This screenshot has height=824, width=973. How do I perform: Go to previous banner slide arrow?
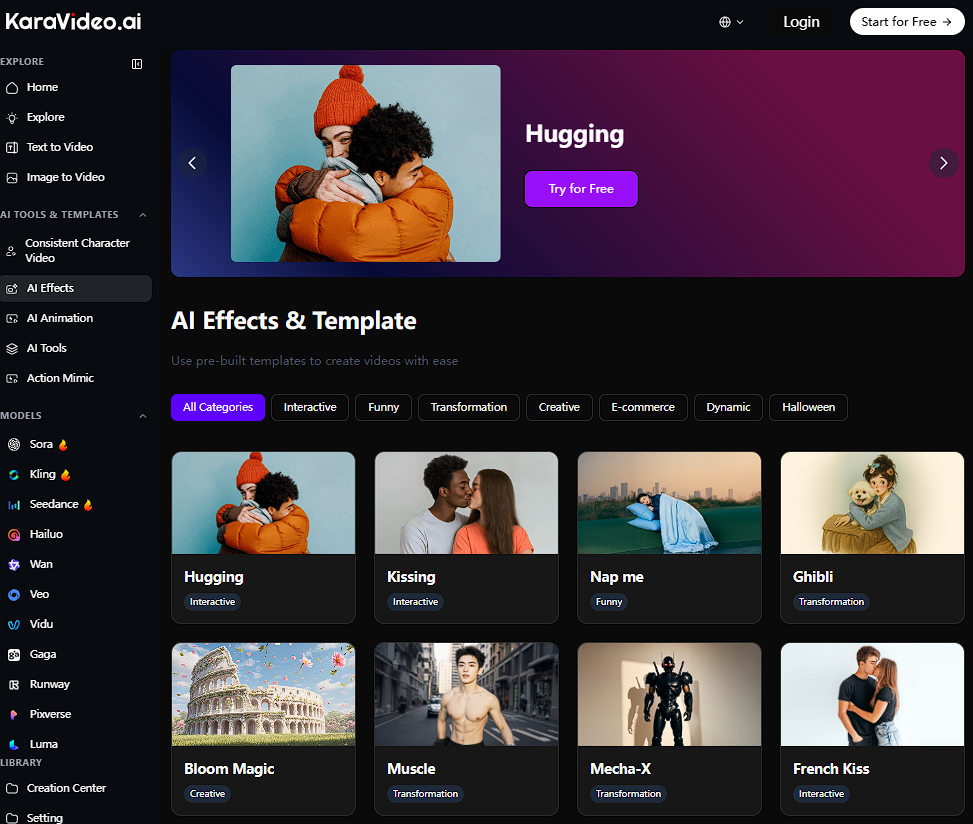pos(193,163)
